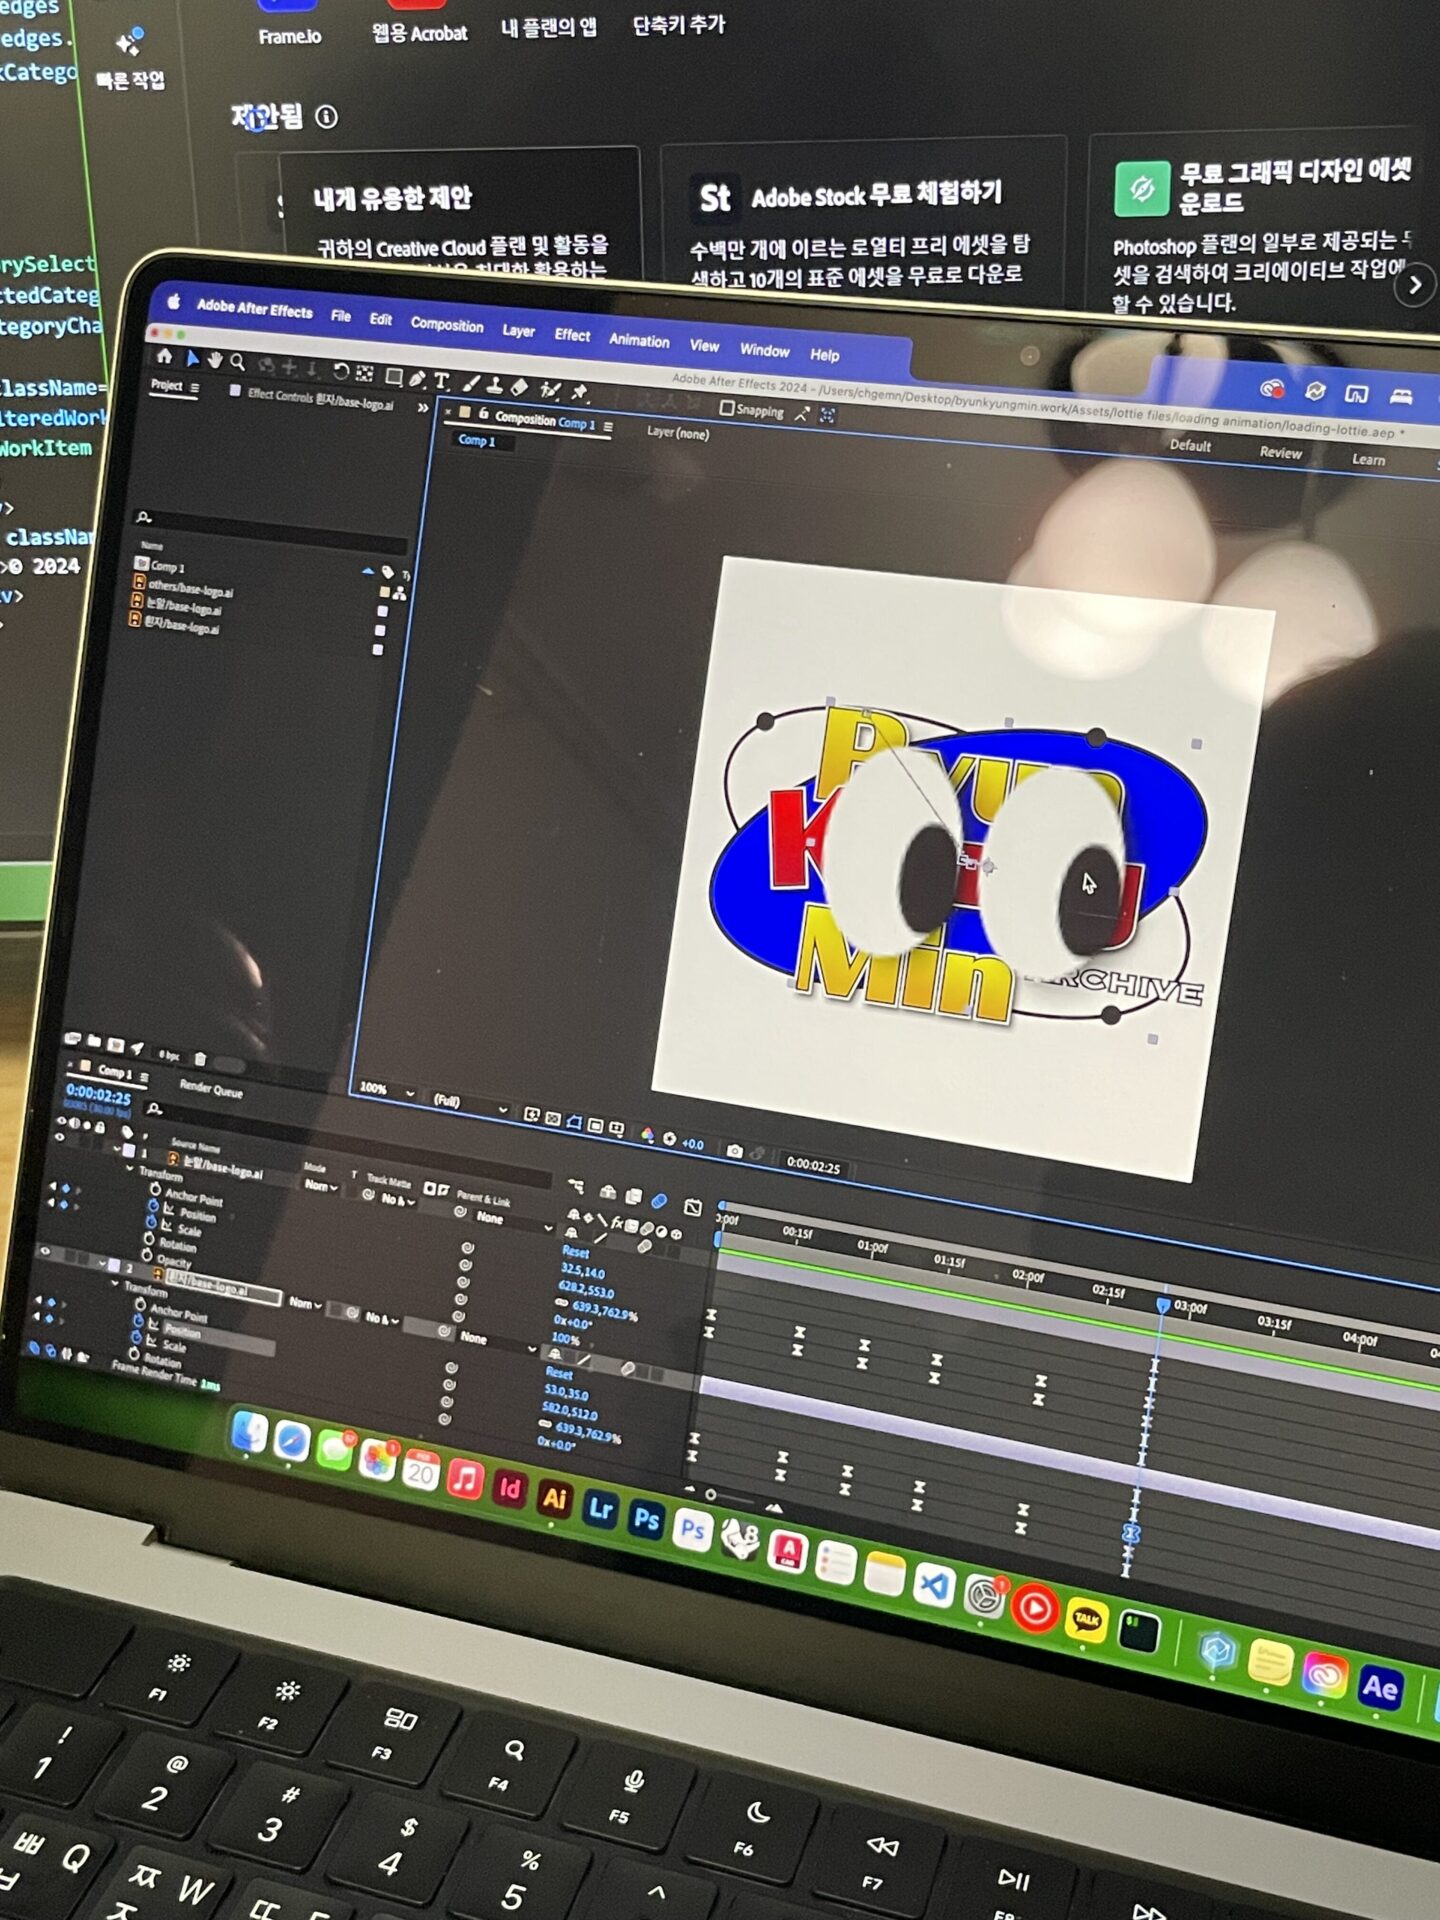The width and height of the screenshot is (1440, 1920).
Task: Click the Home icon in the toolbar
Action: (x=165, y=356)
